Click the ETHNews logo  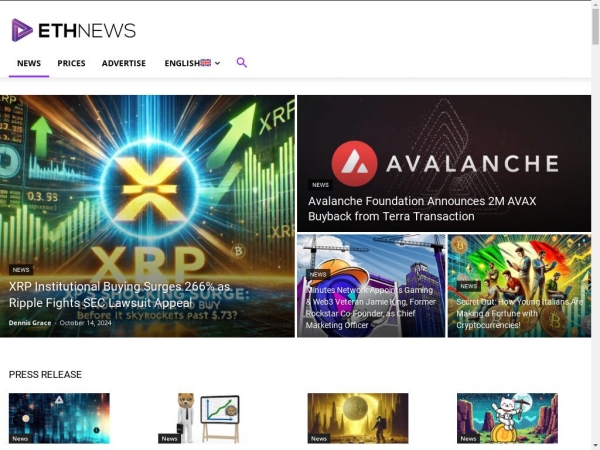(x=74, y=30)
